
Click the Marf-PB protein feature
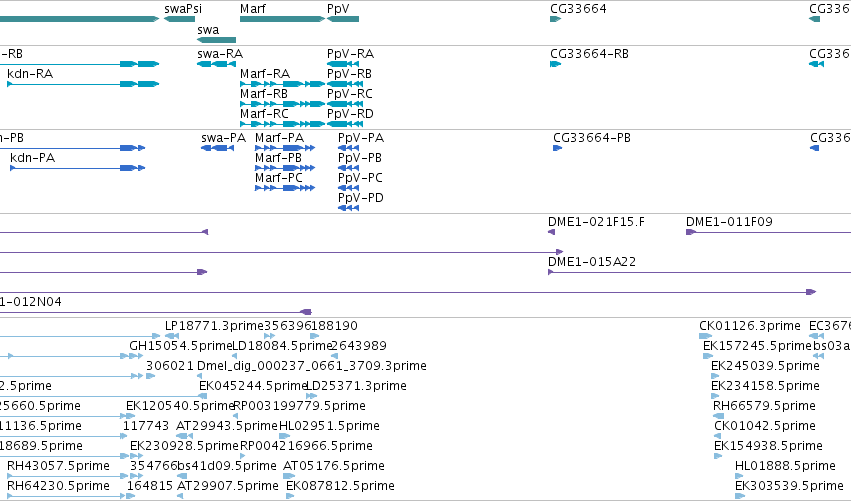[x=285, y=168]
